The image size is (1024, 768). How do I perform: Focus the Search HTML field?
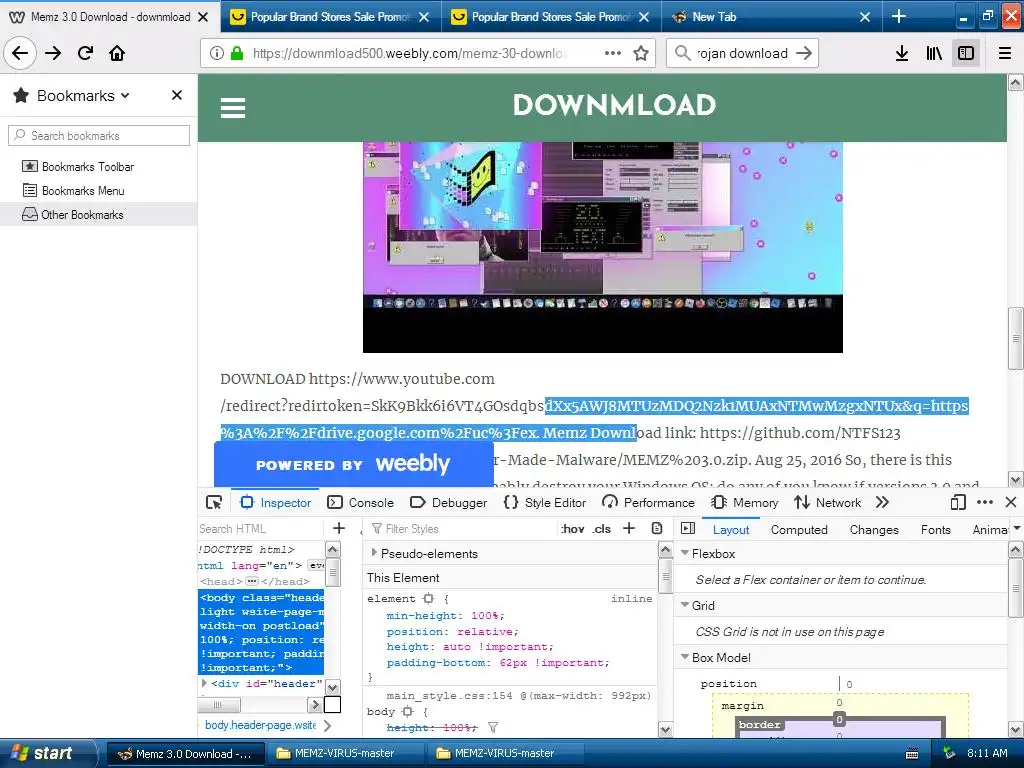(x=260, y=528)
